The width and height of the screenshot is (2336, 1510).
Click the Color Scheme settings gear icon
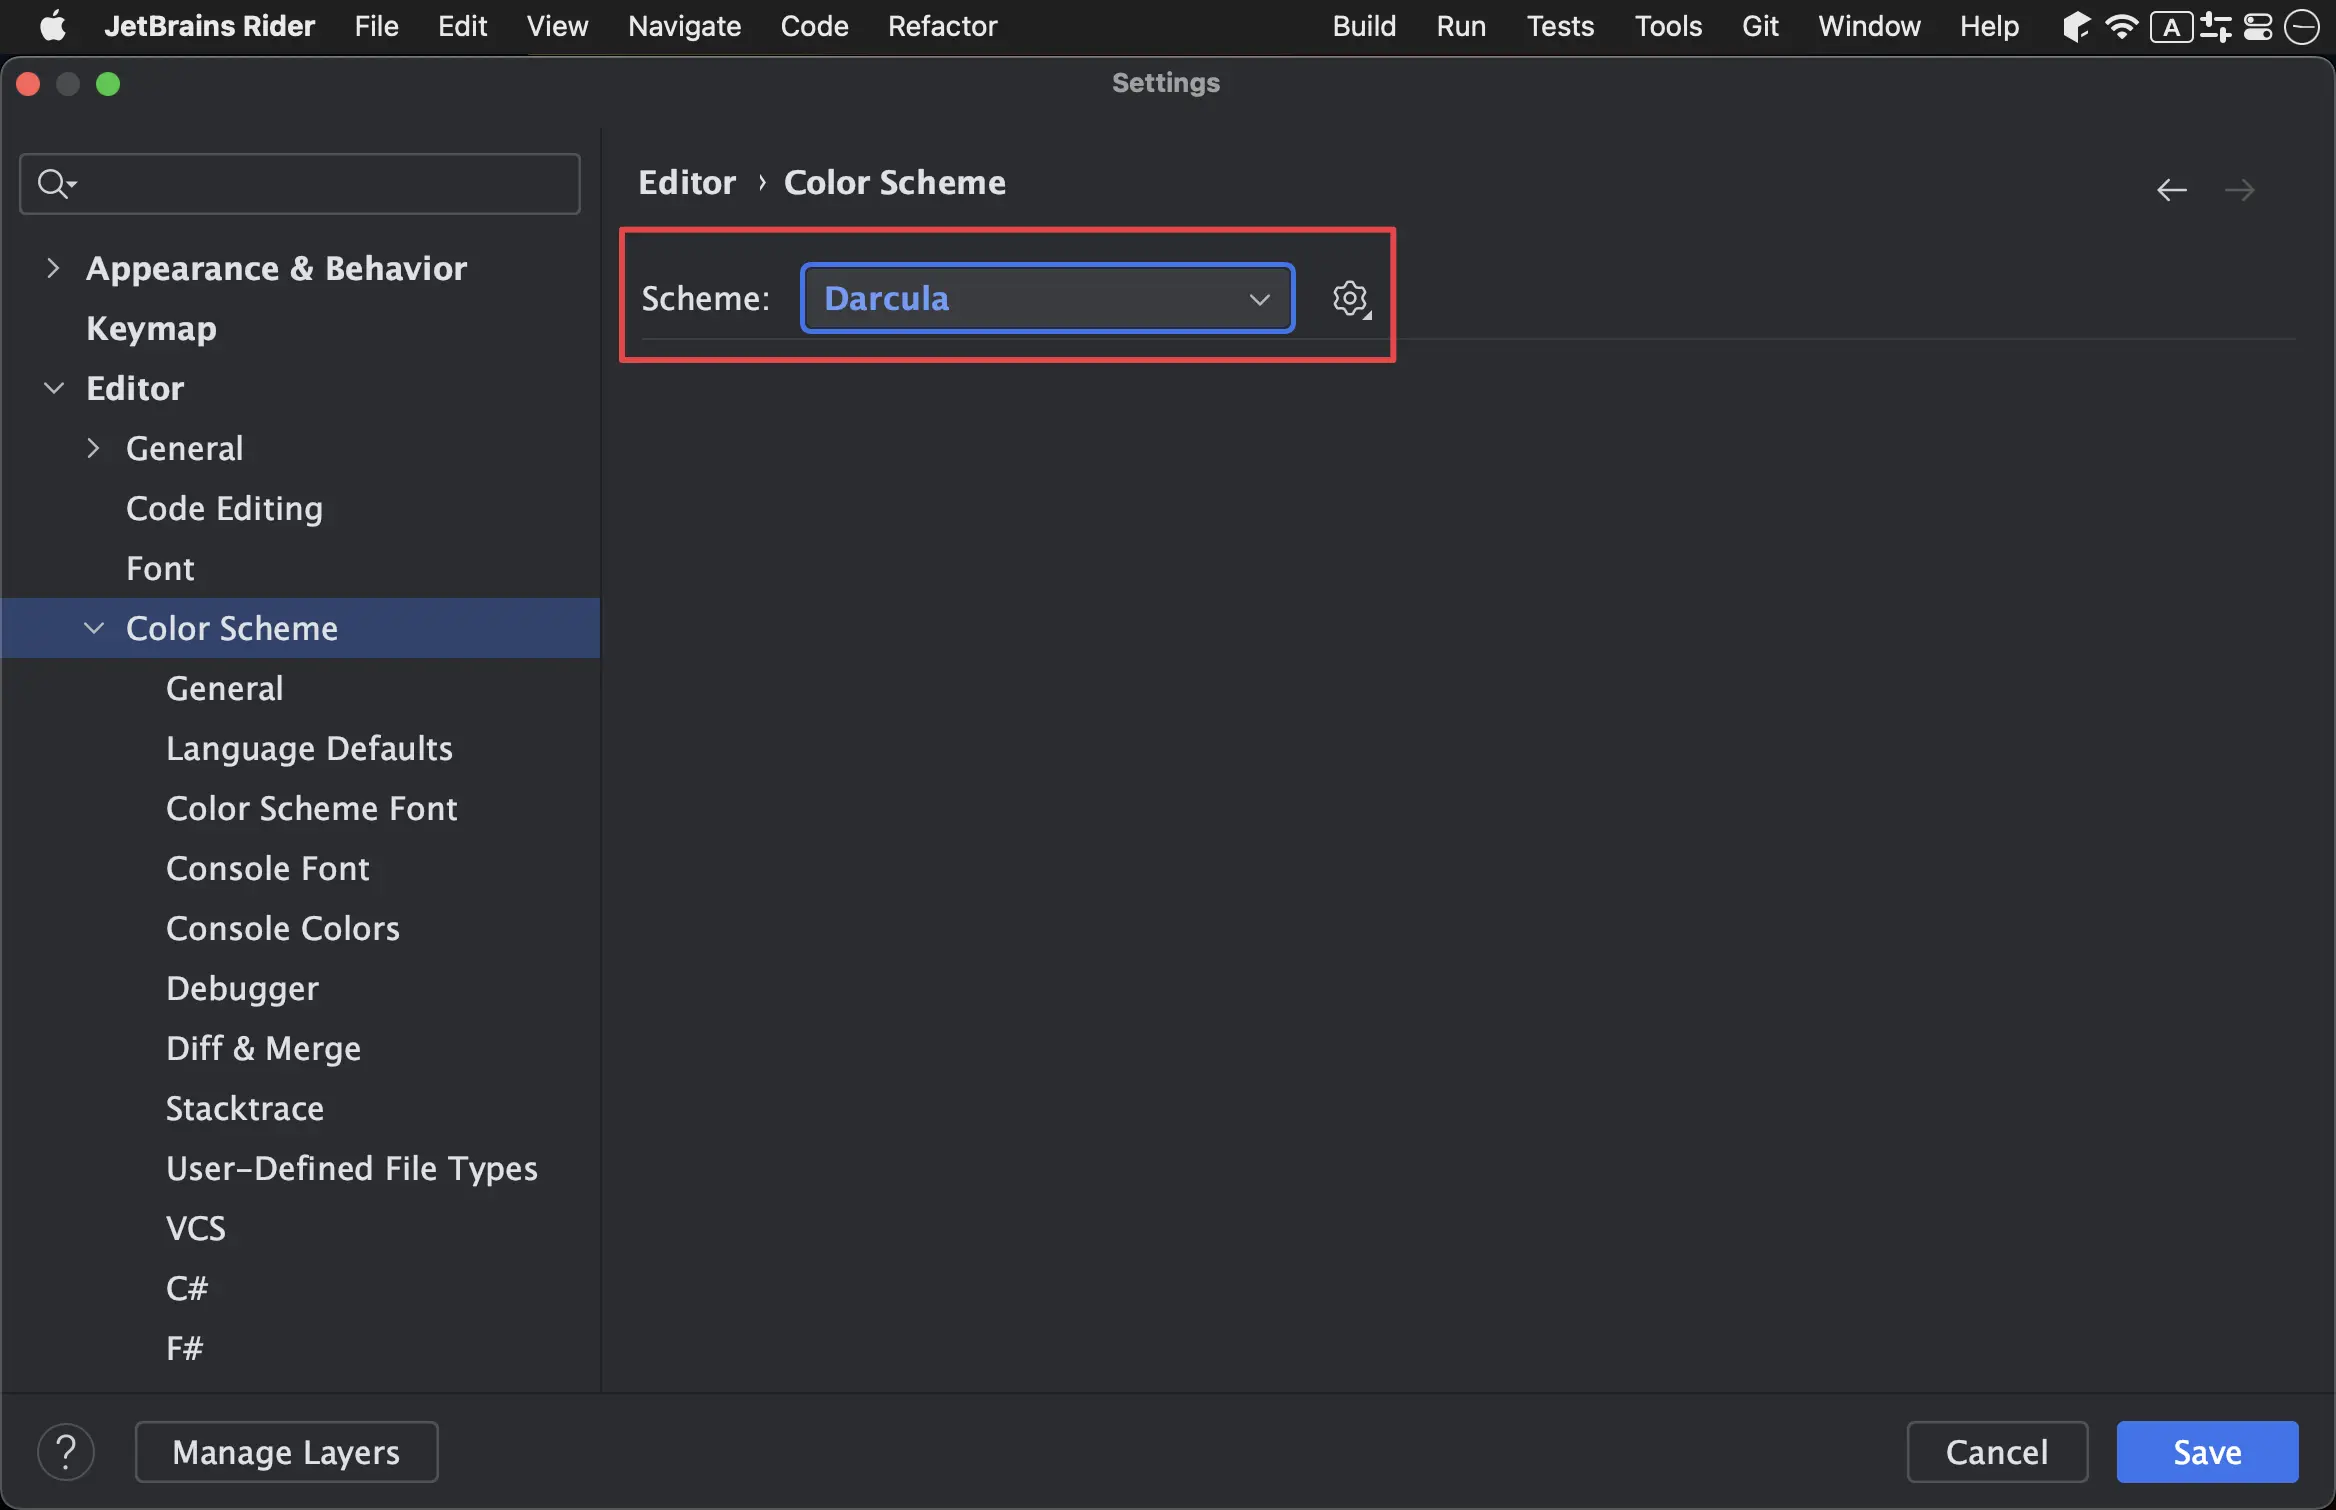pyautogui.click(x=1350, y=296)
